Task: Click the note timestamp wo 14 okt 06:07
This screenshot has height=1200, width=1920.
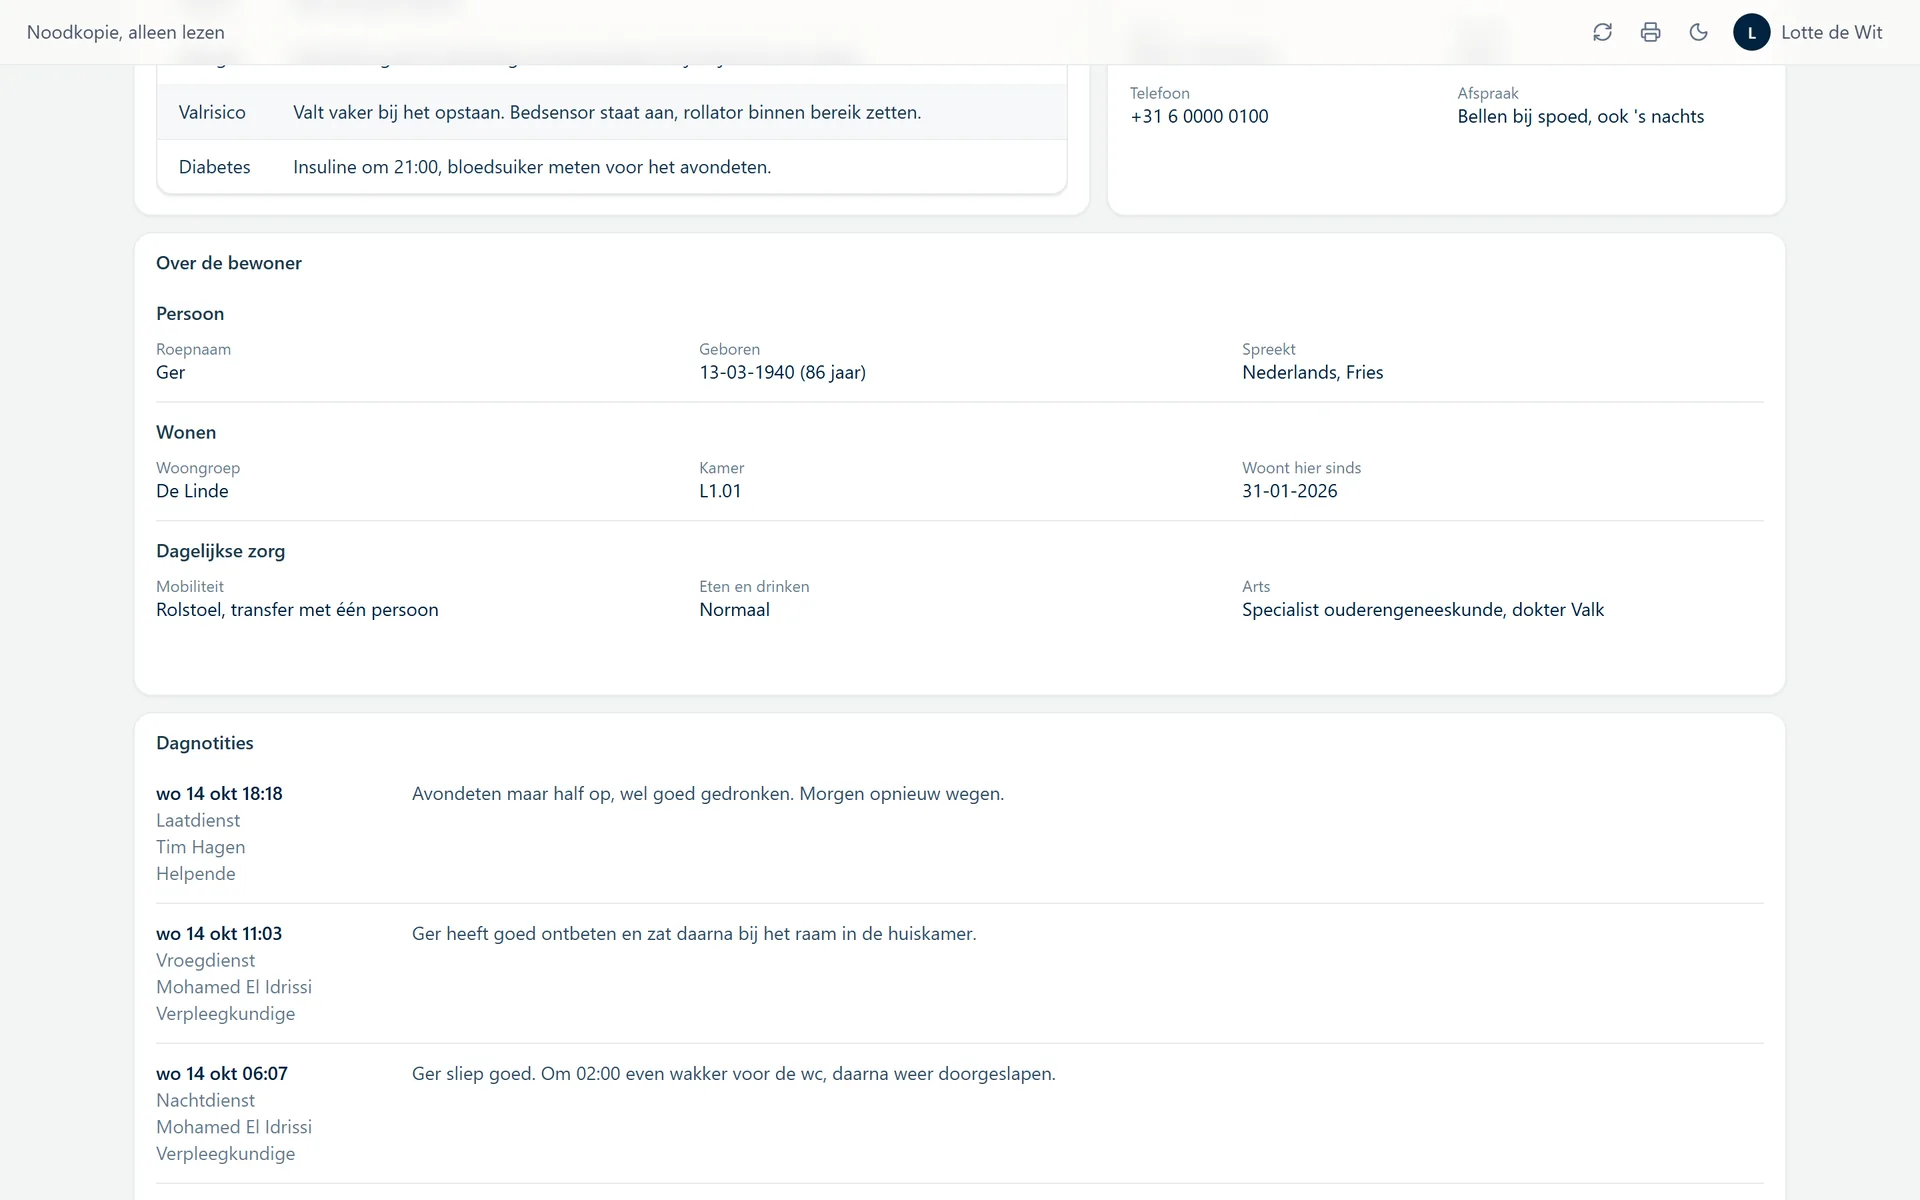Action: click(222, 1074)
